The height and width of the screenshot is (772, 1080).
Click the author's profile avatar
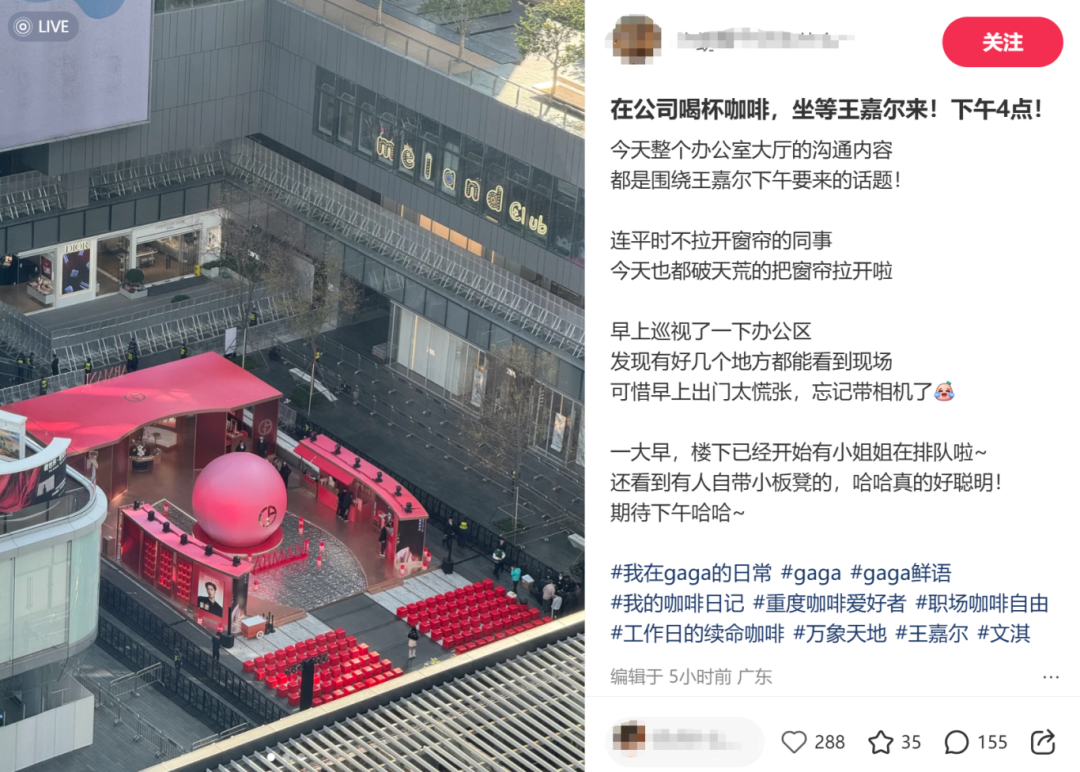click(x=636, y=40)
